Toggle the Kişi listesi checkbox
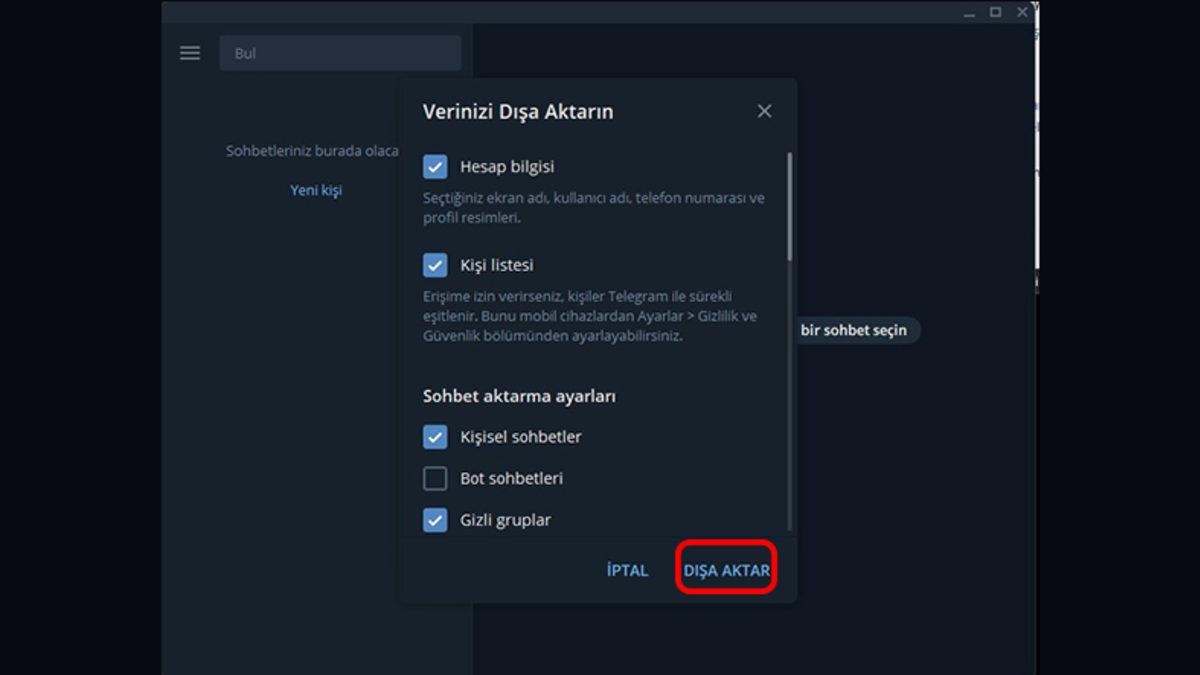This screenshot has width=1200, height=675. pos(435,265)
